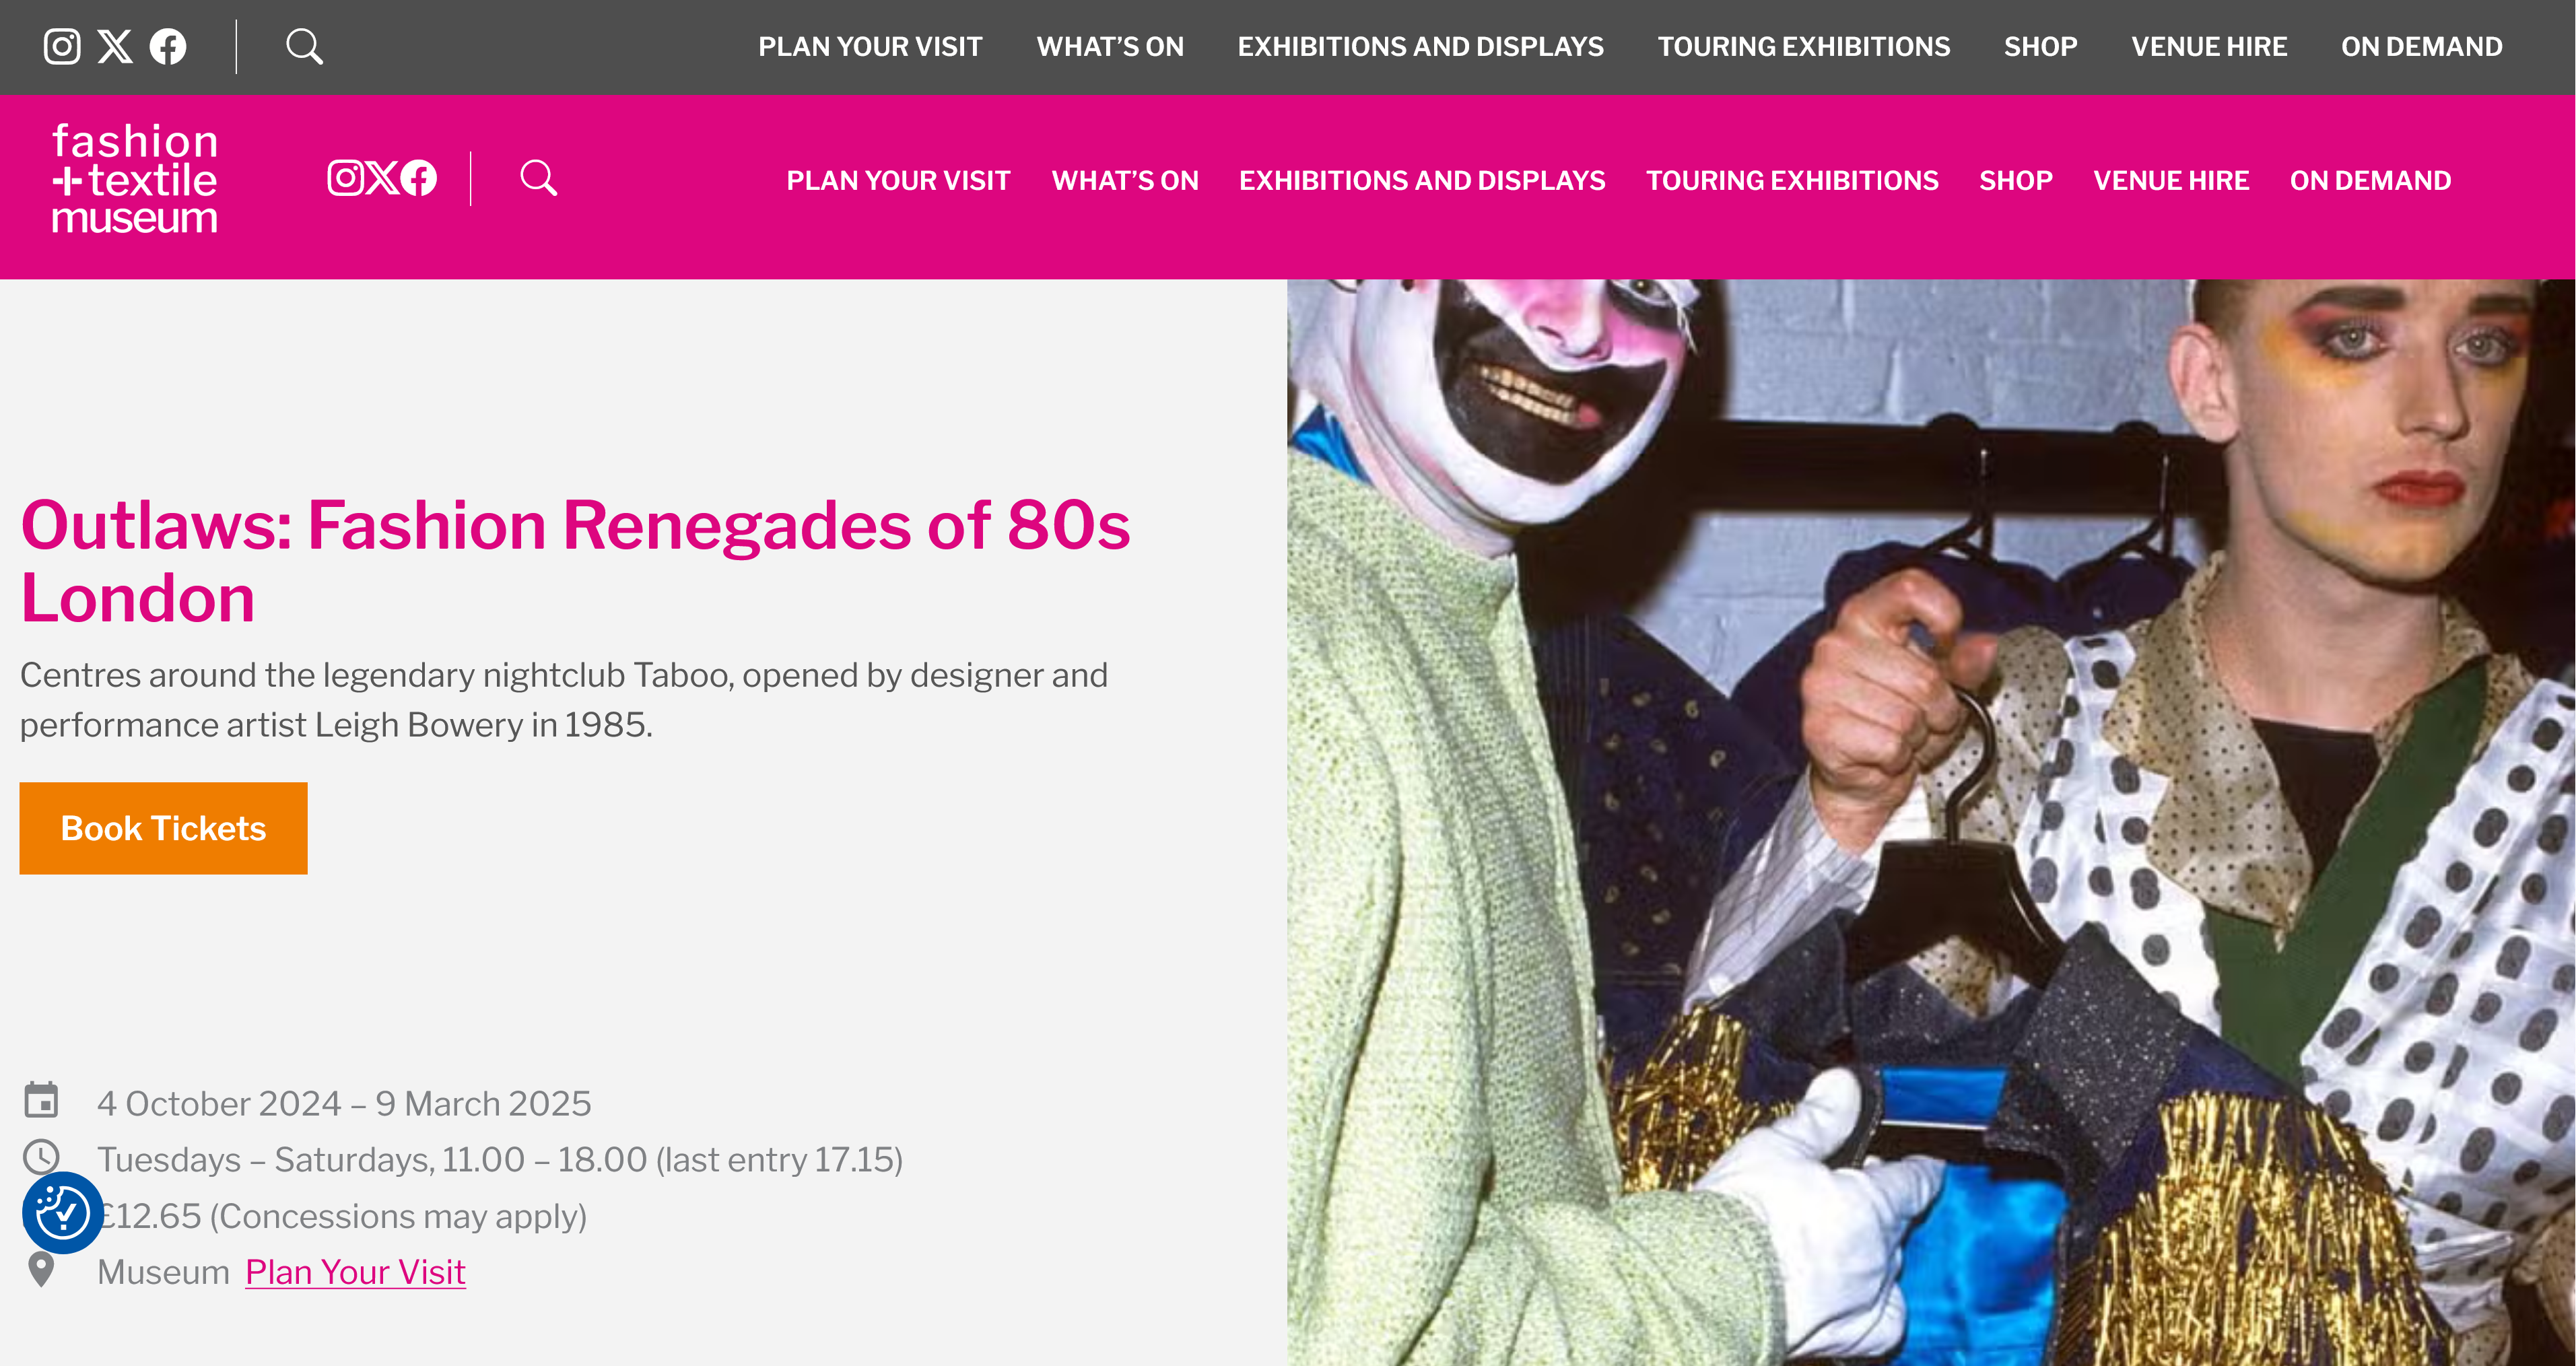Select On Demand in pink navigation

coord(2370,181)
